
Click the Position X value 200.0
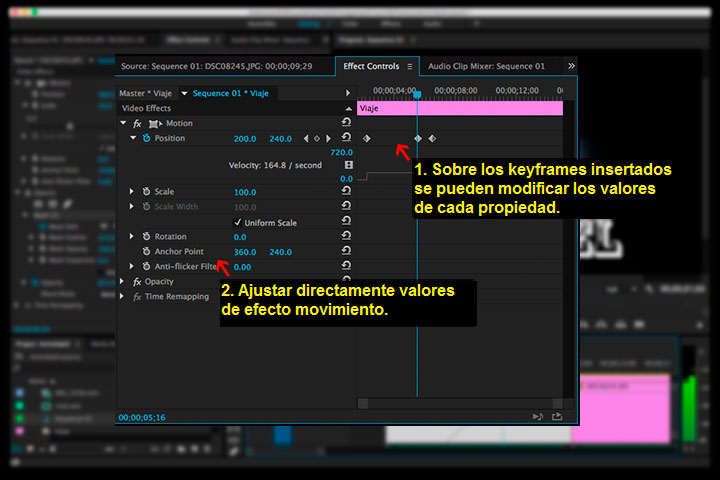point(245,139)
